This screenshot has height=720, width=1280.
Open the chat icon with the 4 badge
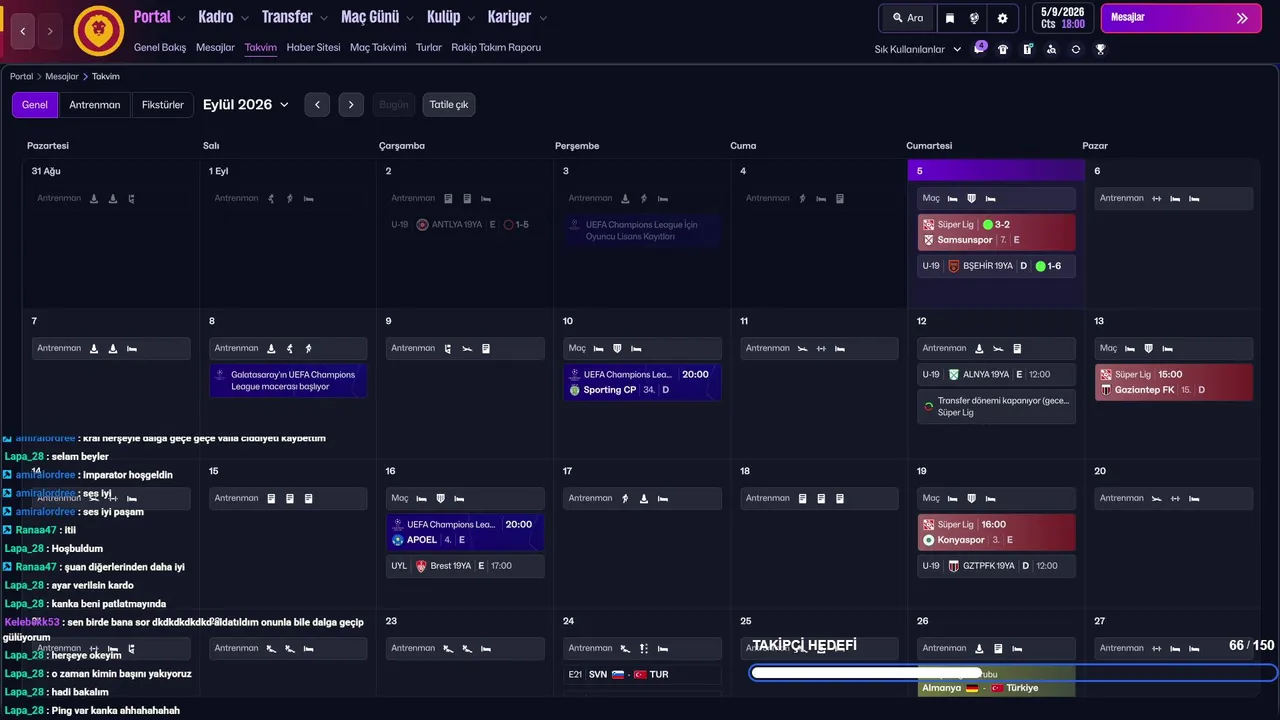pyautogui.click(x=979, y=49)
